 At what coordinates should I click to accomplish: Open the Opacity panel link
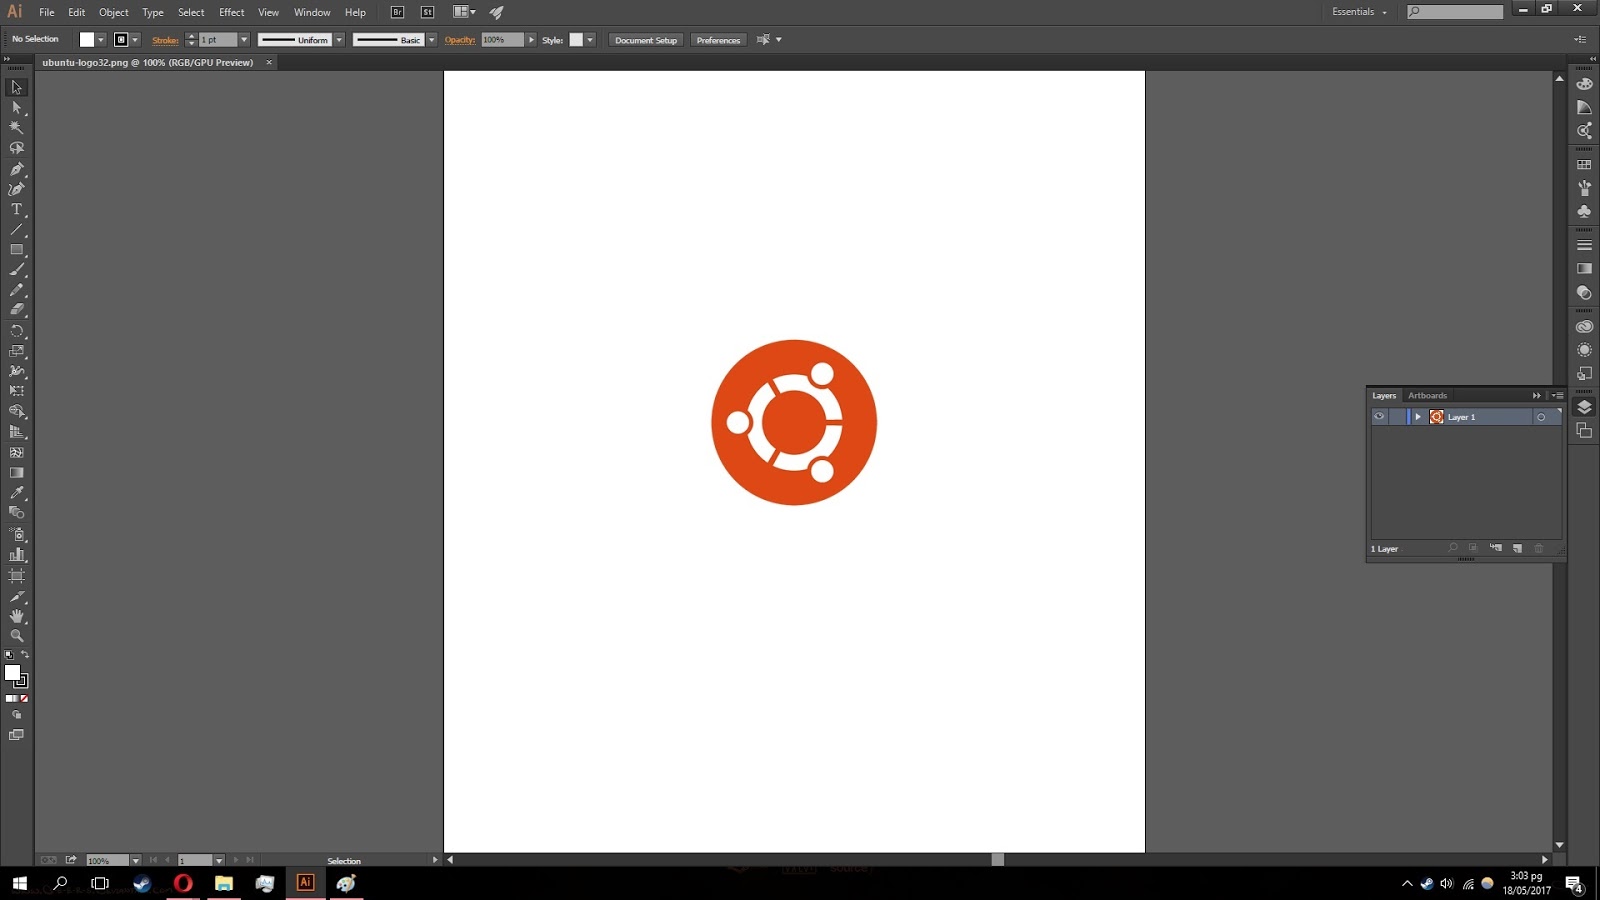tap(460, 40)
